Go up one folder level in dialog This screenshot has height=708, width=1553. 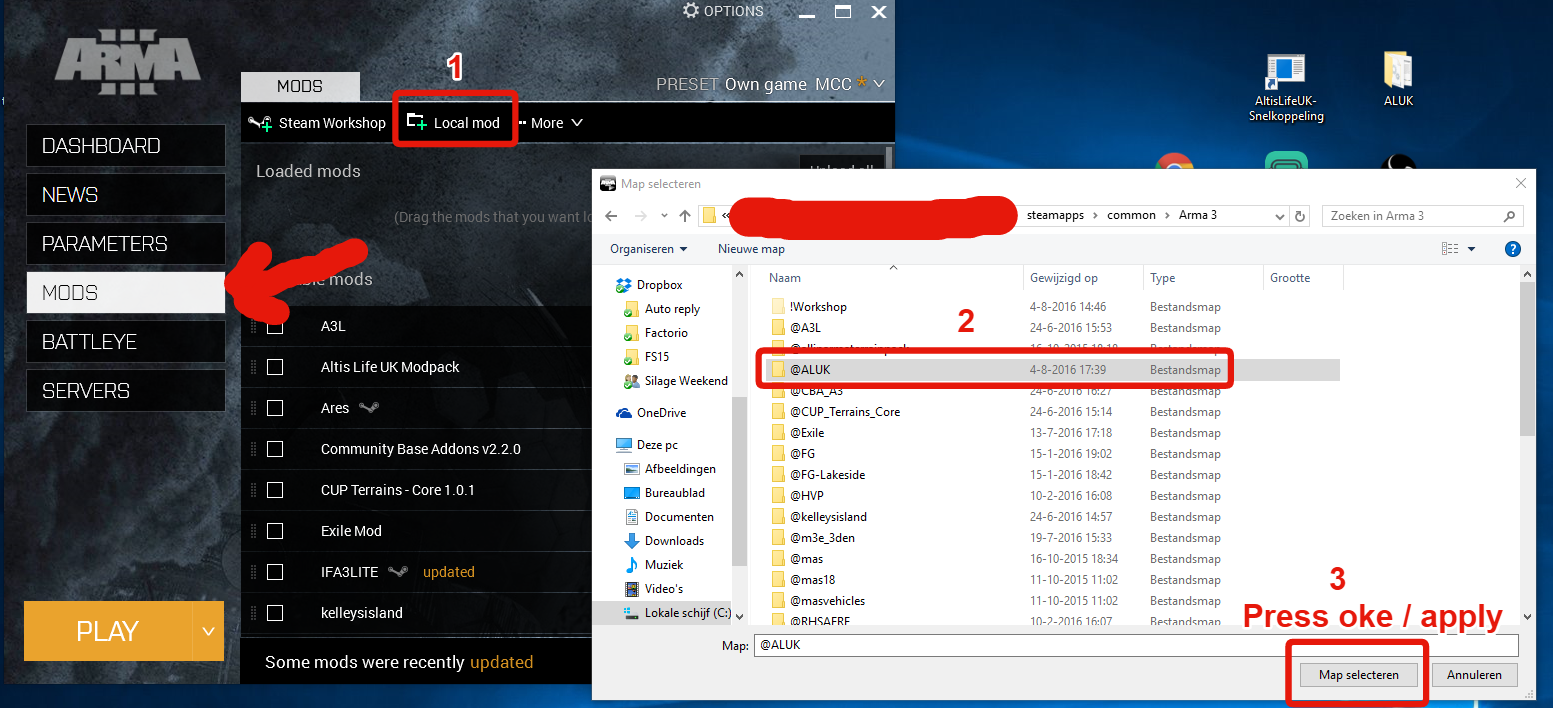click(x=685, y=216)
